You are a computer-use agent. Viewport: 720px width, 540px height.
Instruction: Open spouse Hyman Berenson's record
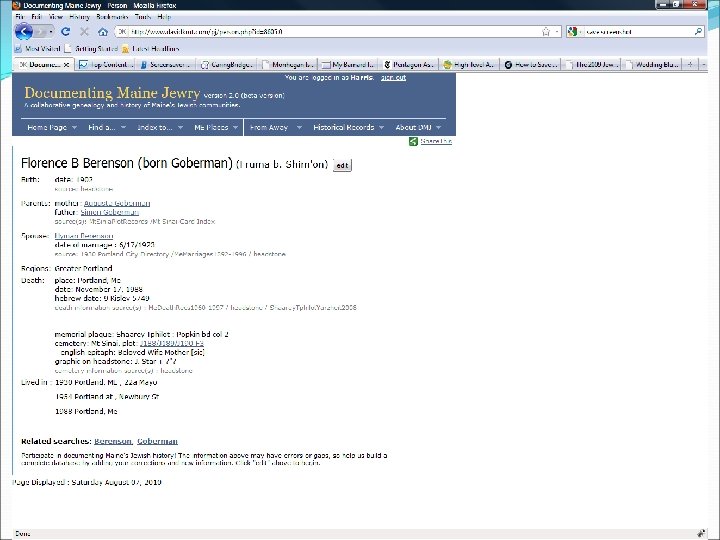(84, 236)
